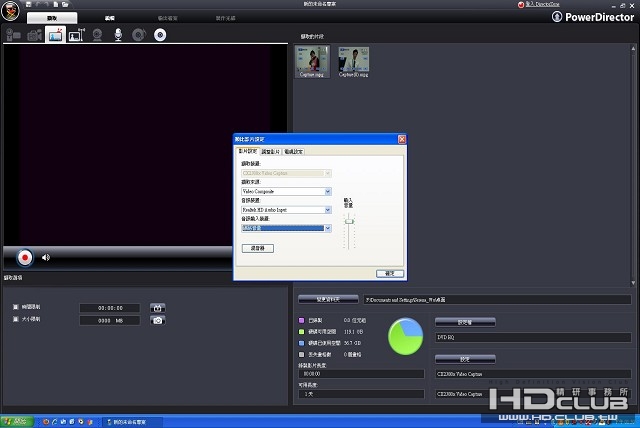The image size is (640, 428).
Task: Select capture from DV camcorder icon
Action: pos(14,35)
